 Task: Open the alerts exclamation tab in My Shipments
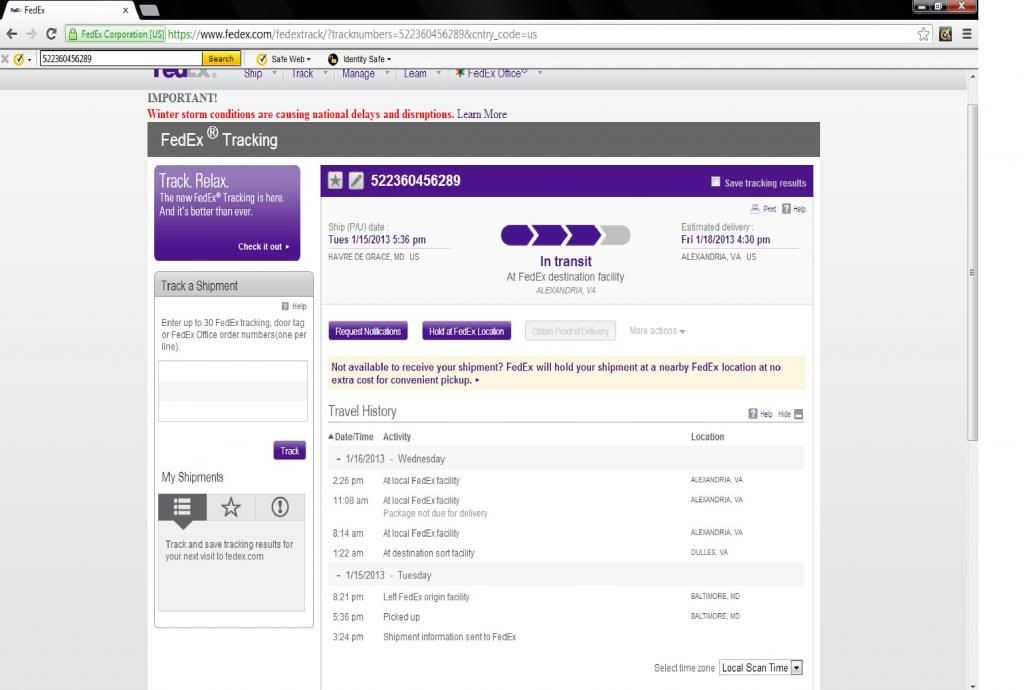click(x=280, y=507)
